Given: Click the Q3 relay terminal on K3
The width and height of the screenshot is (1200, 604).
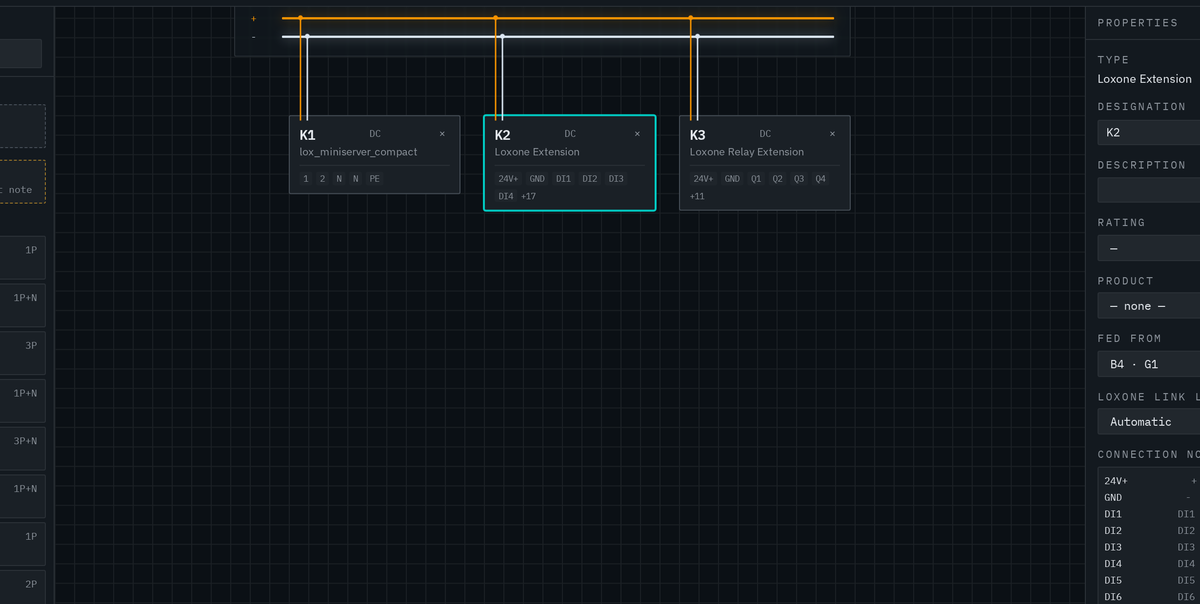Looking at the screenshot, I should coord(799,179).
